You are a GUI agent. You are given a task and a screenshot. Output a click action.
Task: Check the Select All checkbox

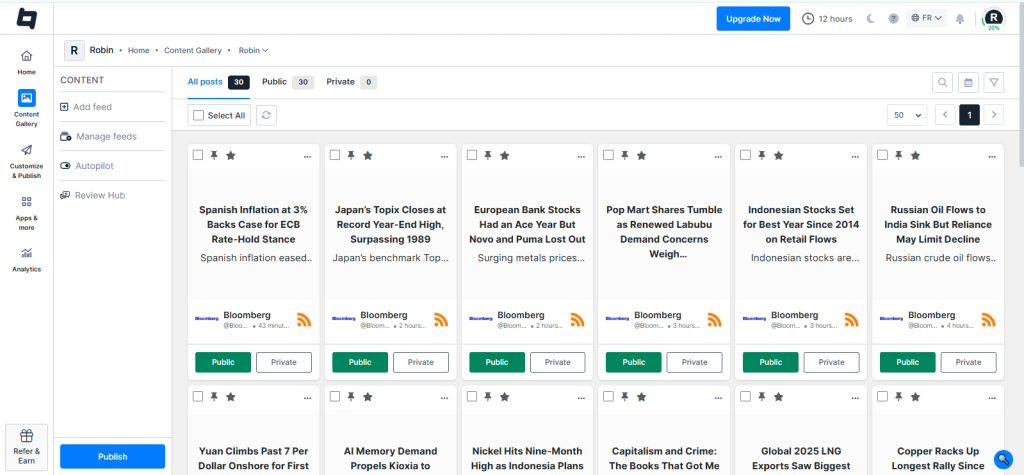(x=198, y=115)
